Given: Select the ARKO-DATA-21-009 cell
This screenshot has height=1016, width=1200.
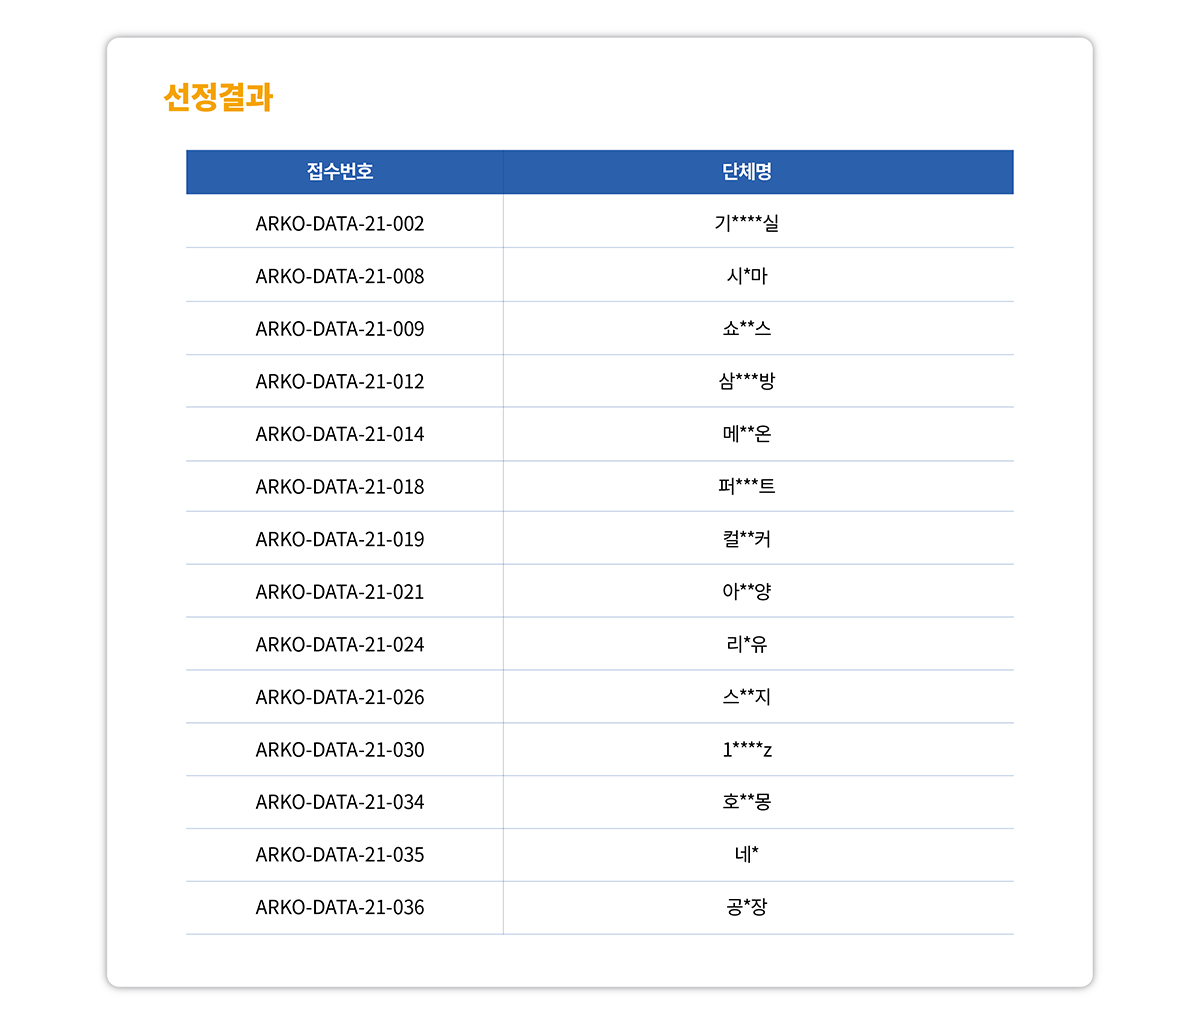Looking at the screenshot, I should click(x=340, y=329).
